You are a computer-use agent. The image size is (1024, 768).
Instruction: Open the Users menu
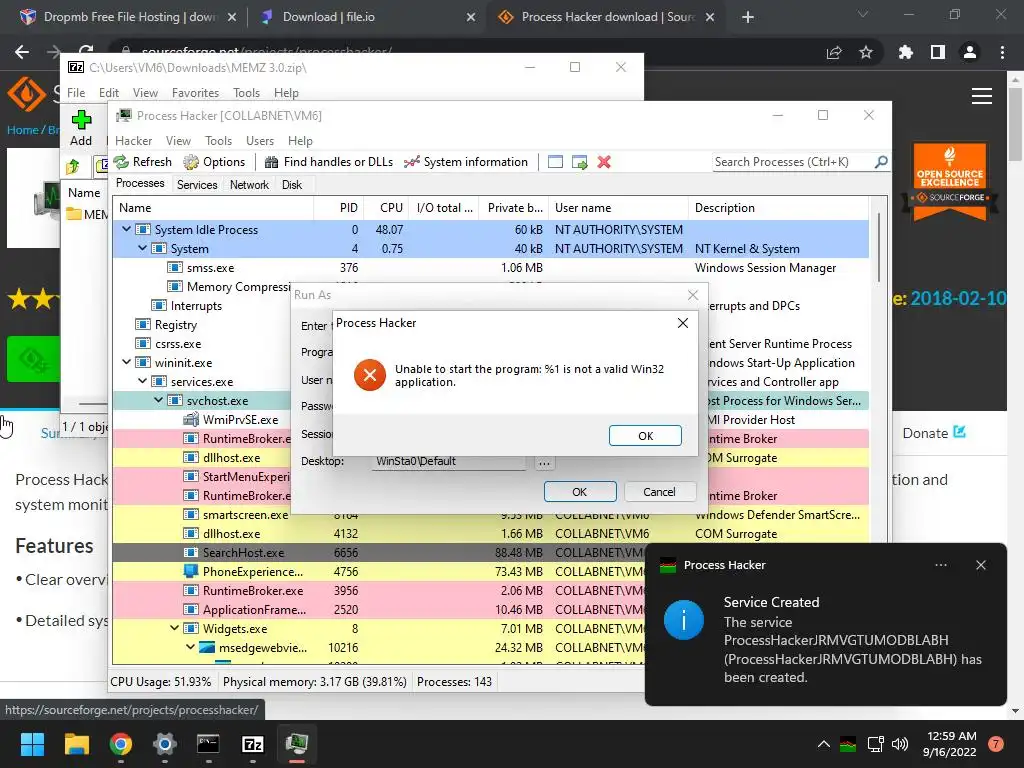click(x=260, y=141)
